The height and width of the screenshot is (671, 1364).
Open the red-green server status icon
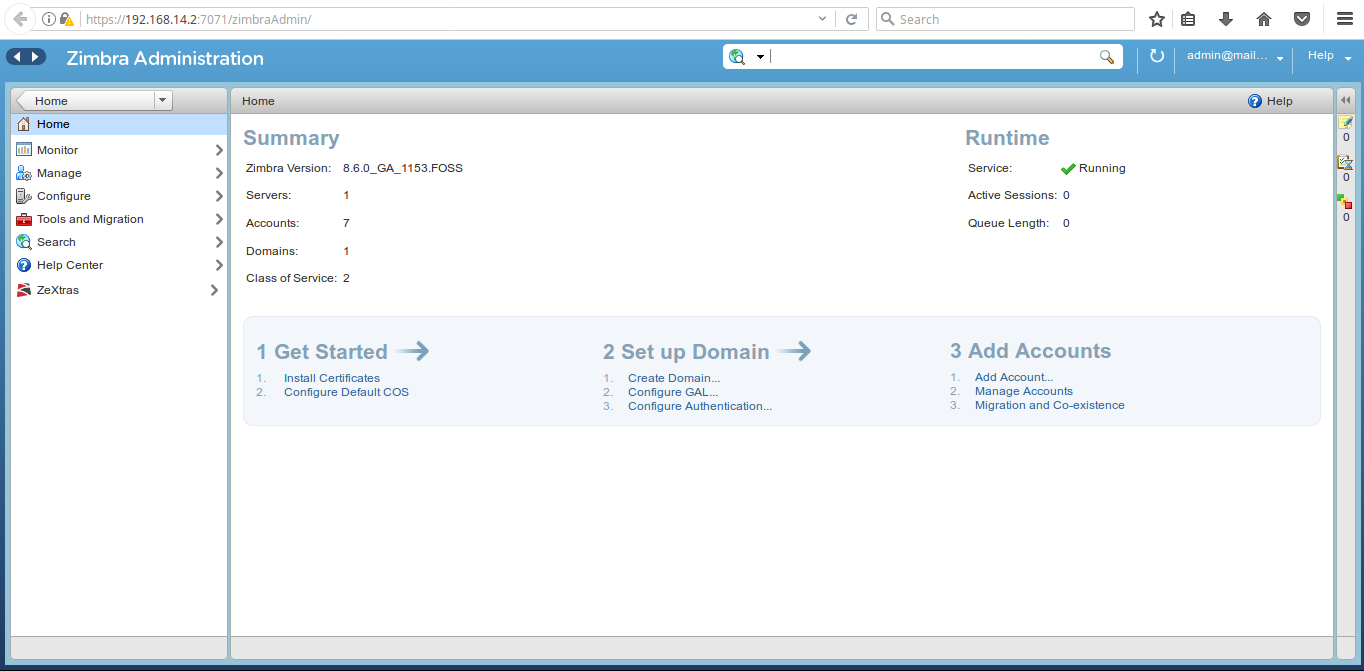(x=1345, y=202)
